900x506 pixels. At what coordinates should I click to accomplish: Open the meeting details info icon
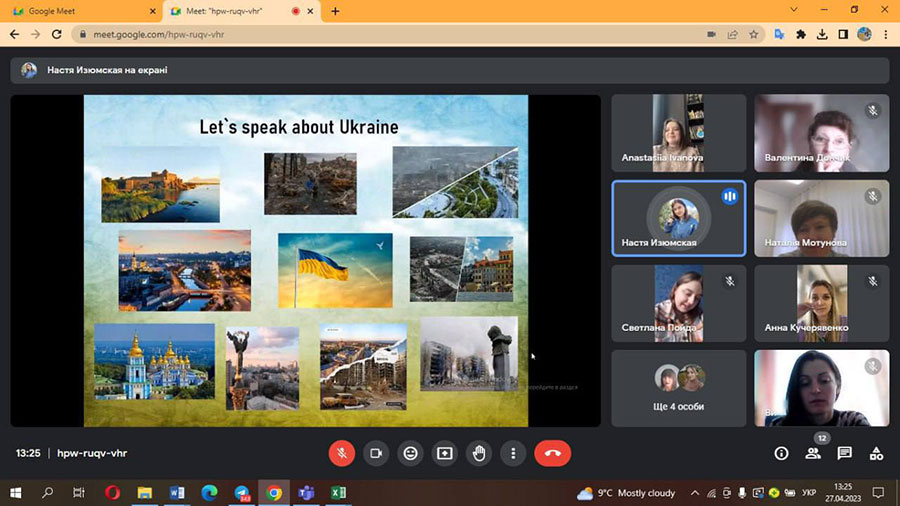click(781, 453)
